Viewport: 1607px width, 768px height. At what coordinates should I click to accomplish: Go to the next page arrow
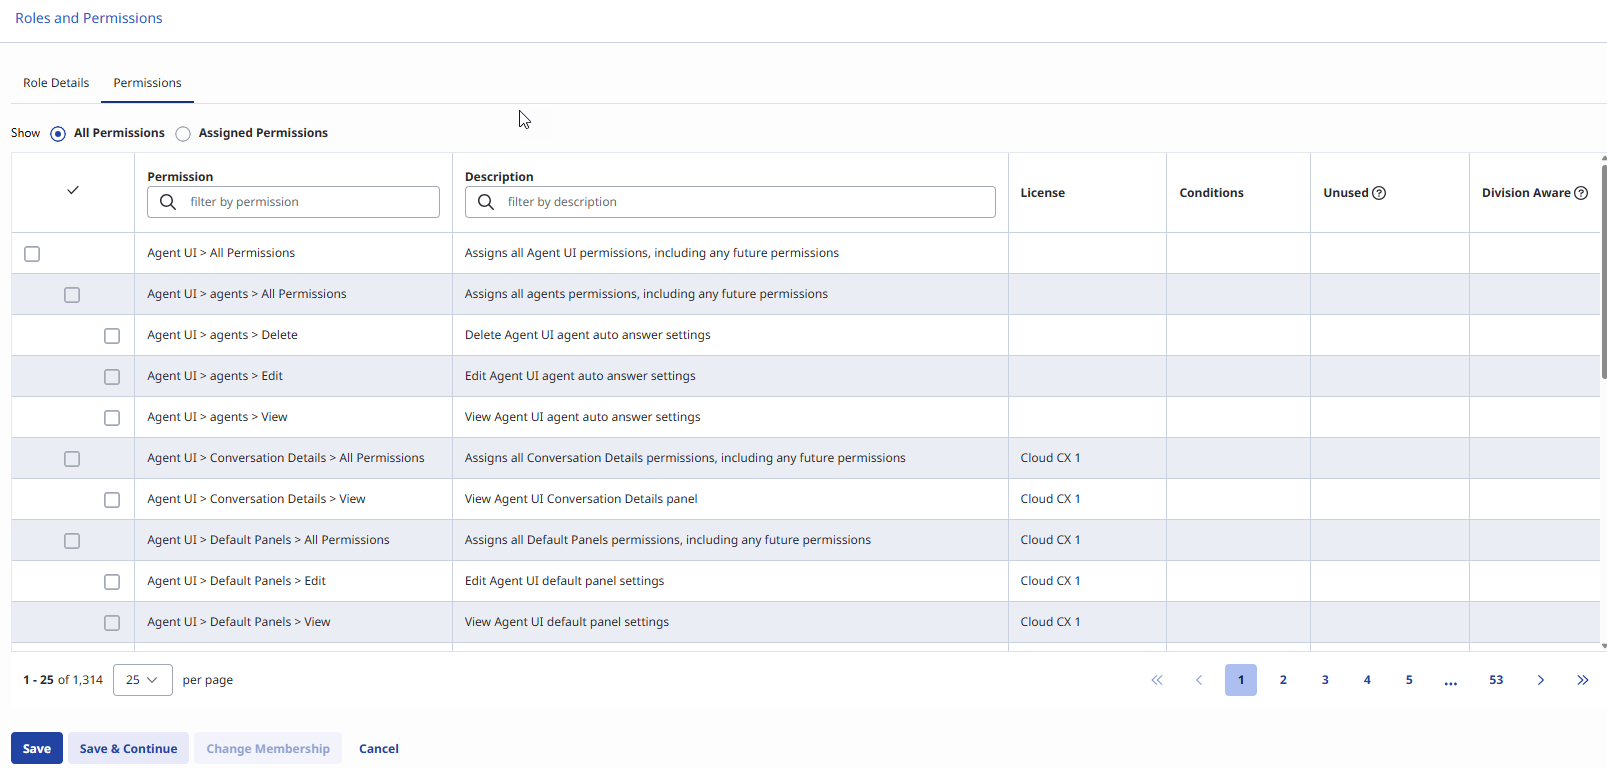coord(1540,680)
